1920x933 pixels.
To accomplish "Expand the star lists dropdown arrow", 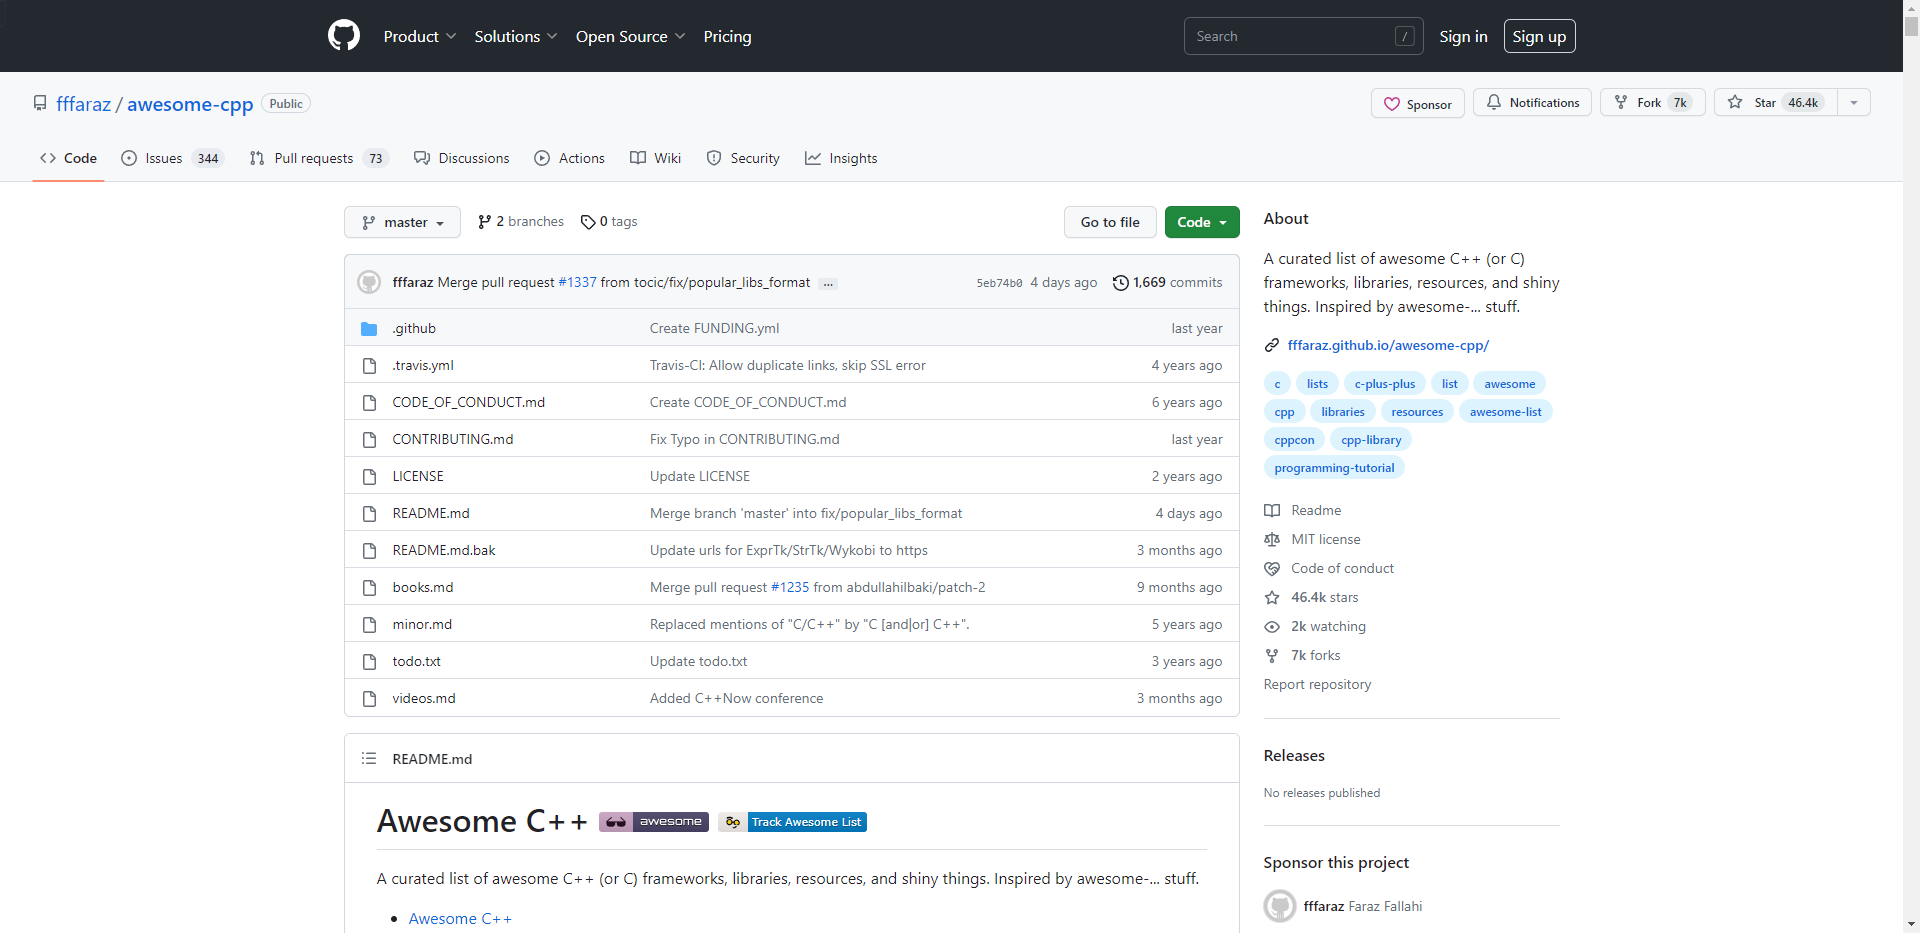I will coord(1854,103).
